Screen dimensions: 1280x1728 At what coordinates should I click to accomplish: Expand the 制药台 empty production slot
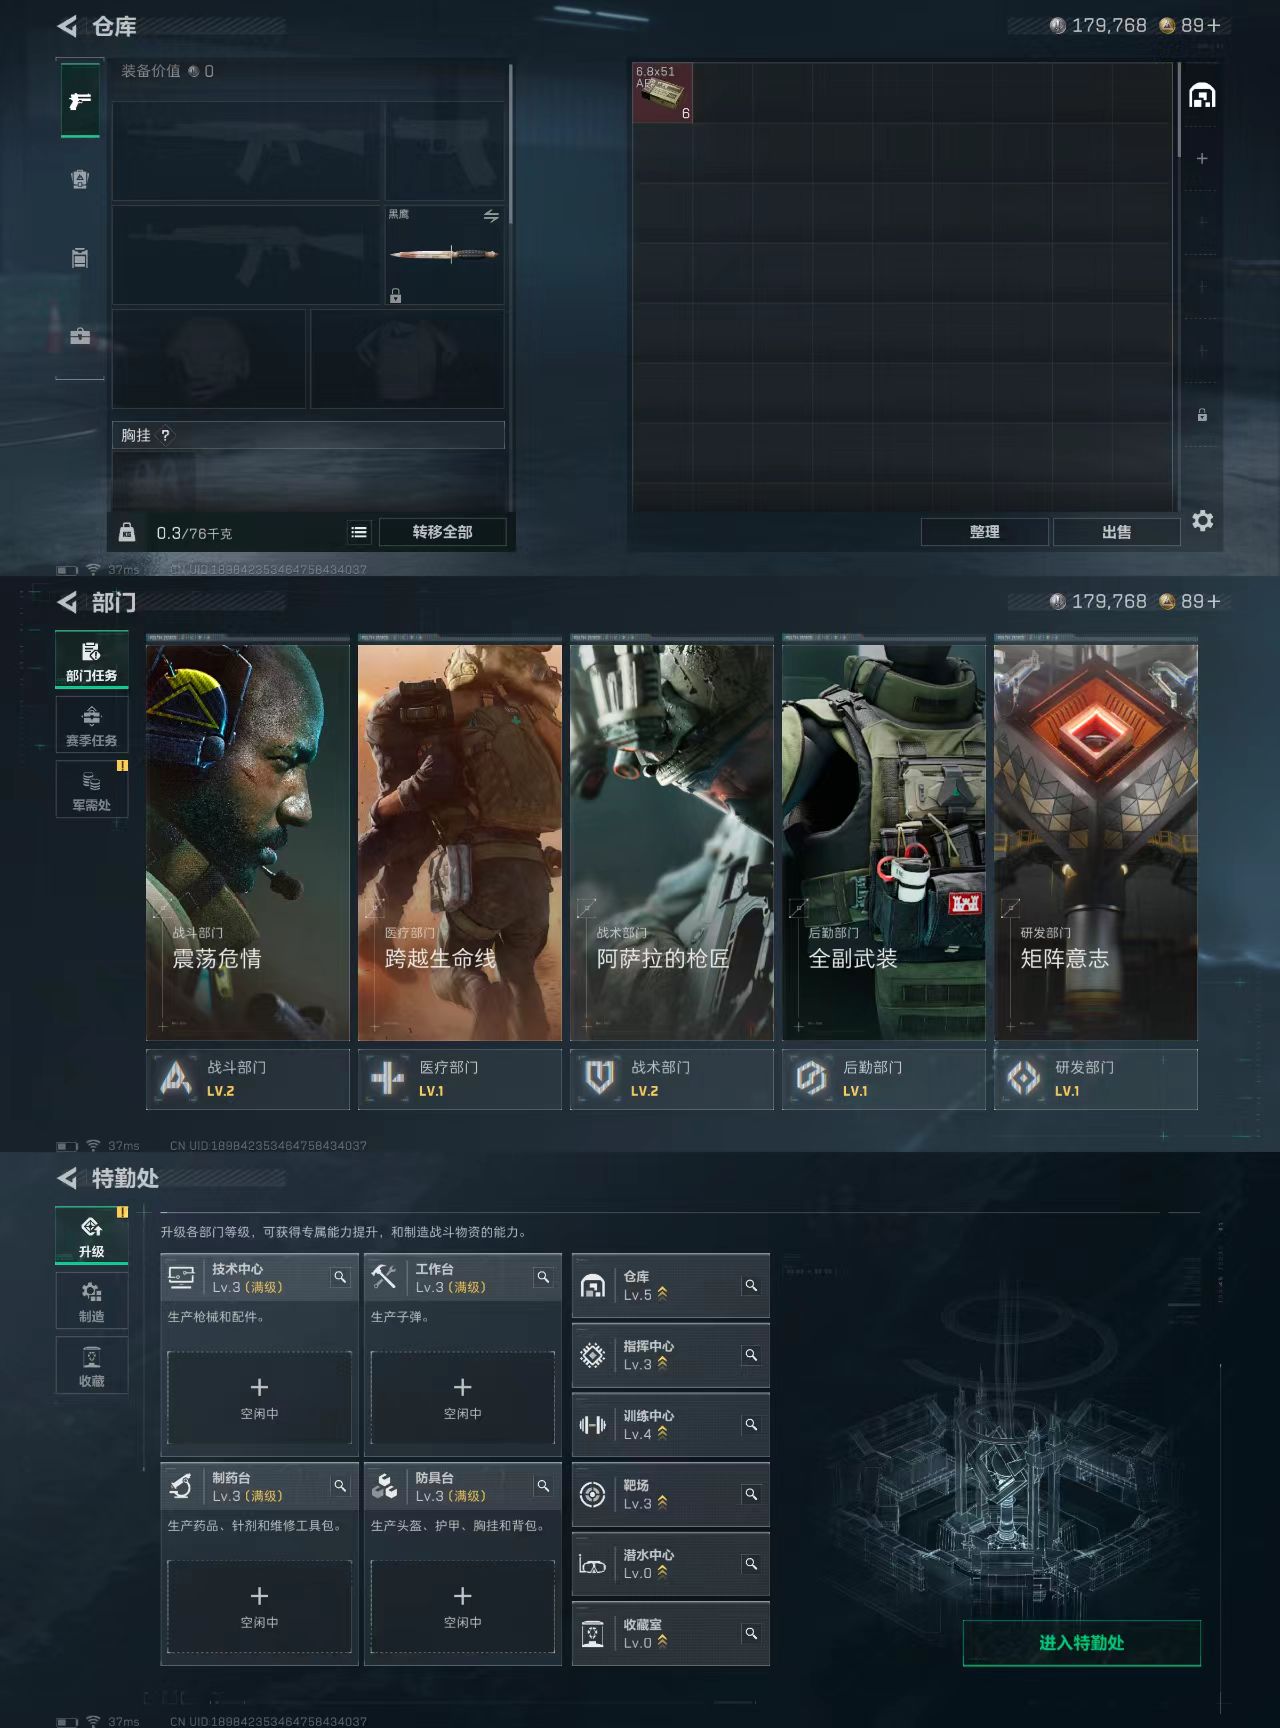coord(259,1605)
